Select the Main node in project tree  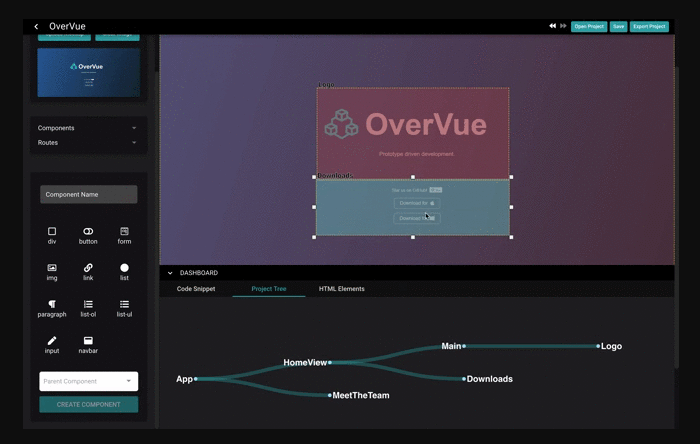(x=453, y=346)
